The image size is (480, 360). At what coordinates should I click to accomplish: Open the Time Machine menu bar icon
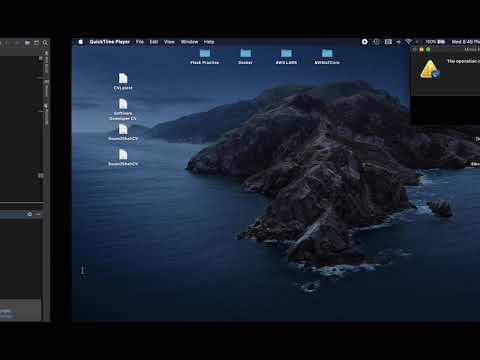coord(376,42)
